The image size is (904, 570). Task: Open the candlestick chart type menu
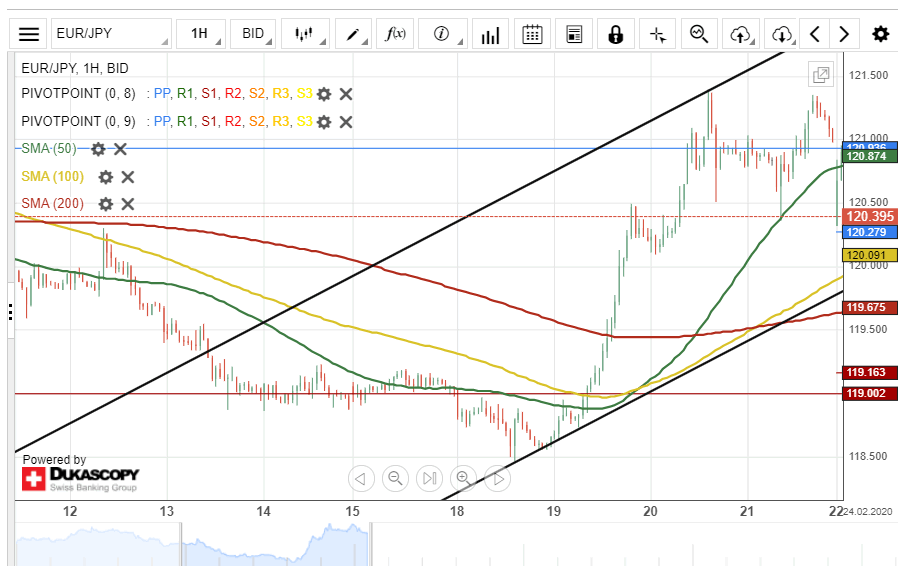(x=305, y=34)
